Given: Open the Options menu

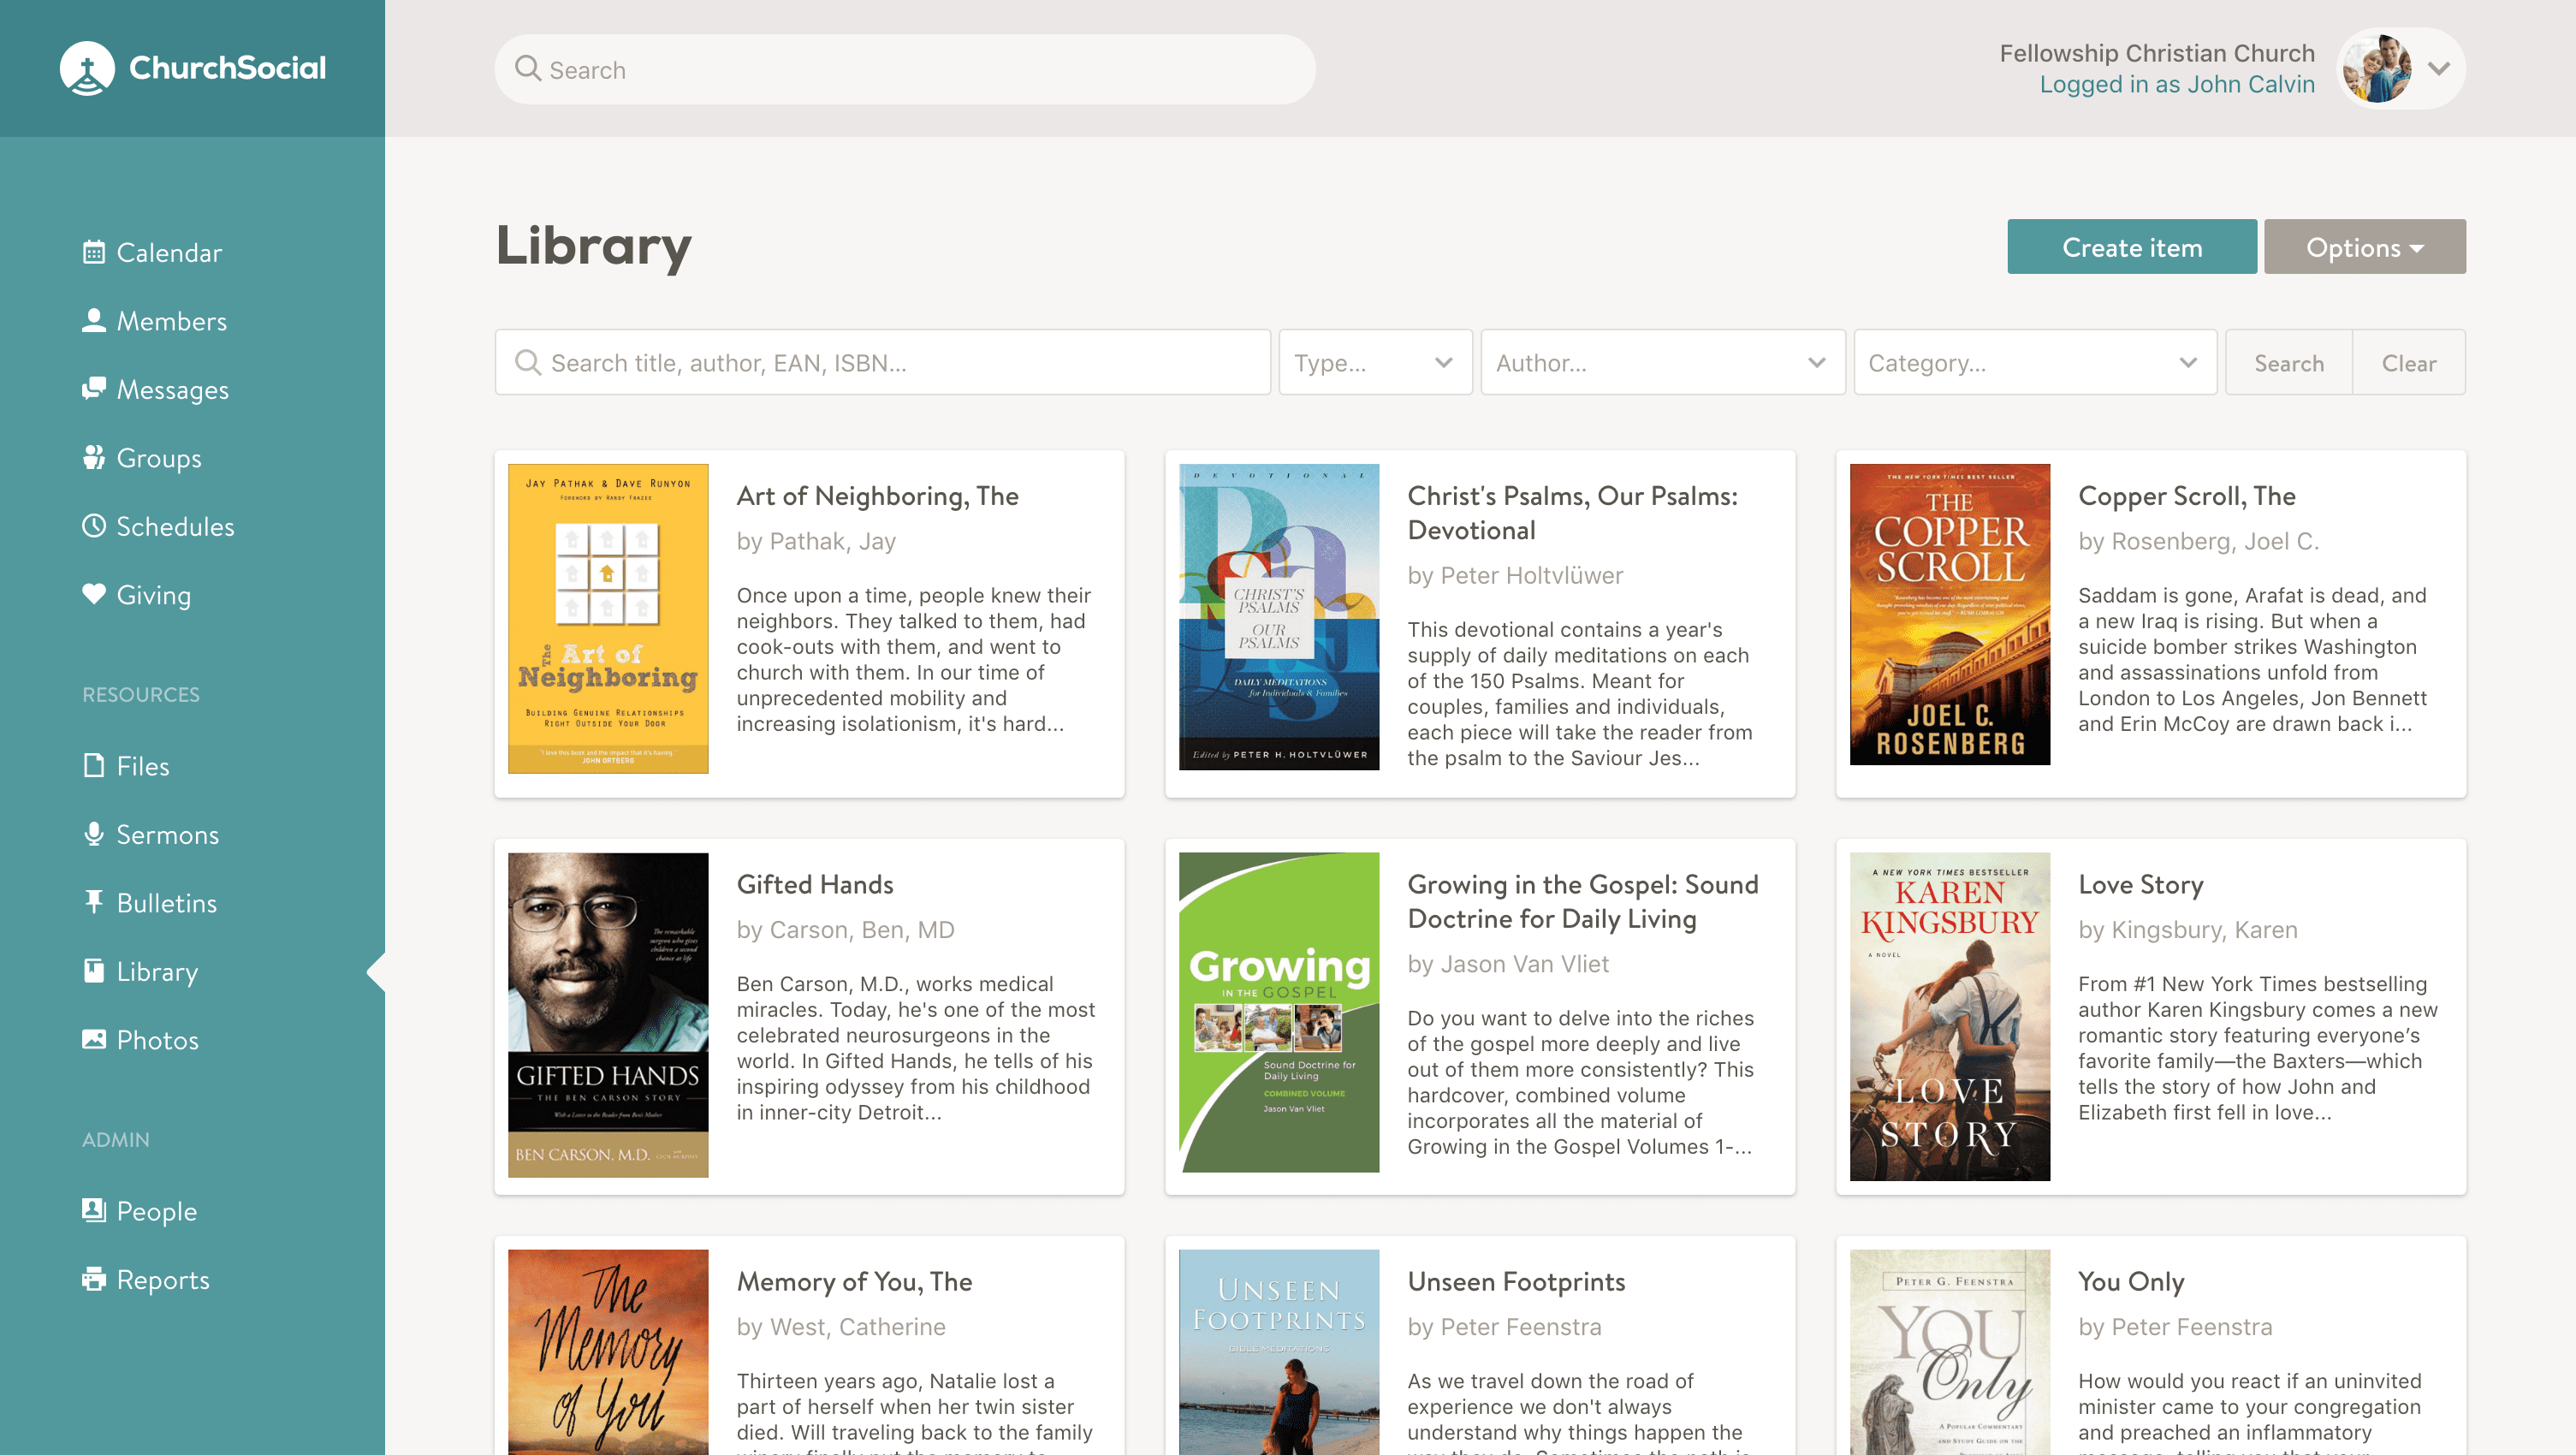Looking at the screenshot, I should point(2365,246).
